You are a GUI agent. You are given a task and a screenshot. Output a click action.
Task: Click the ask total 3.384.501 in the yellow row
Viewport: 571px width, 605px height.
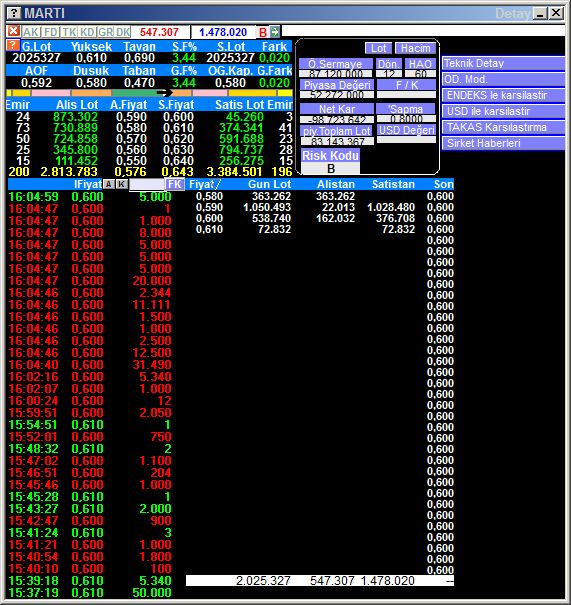pos(234,172)
